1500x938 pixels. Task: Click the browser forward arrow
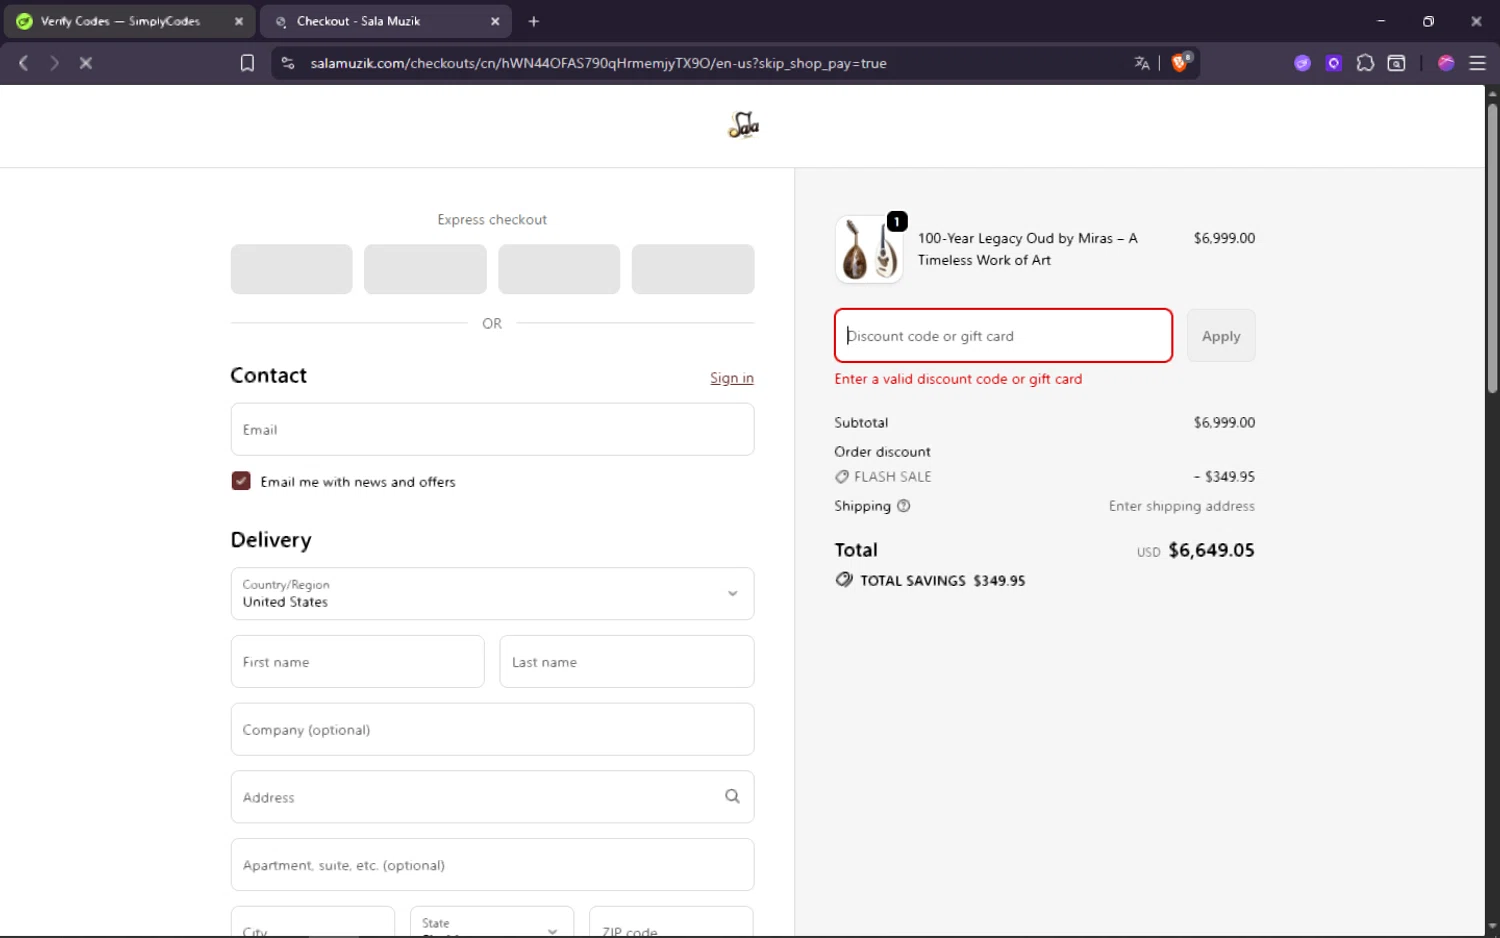click(x=54, y=63)
